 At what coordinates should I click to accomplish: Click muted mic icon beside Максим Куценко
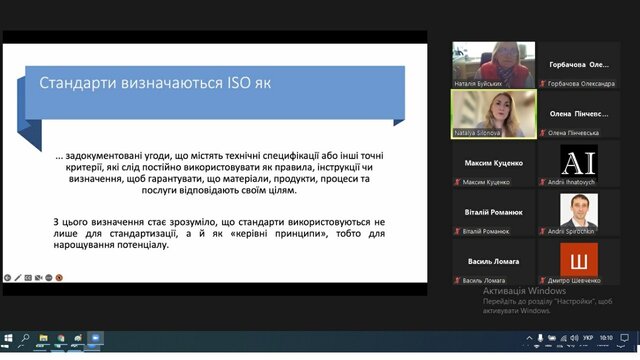click(x=457, y=182)
